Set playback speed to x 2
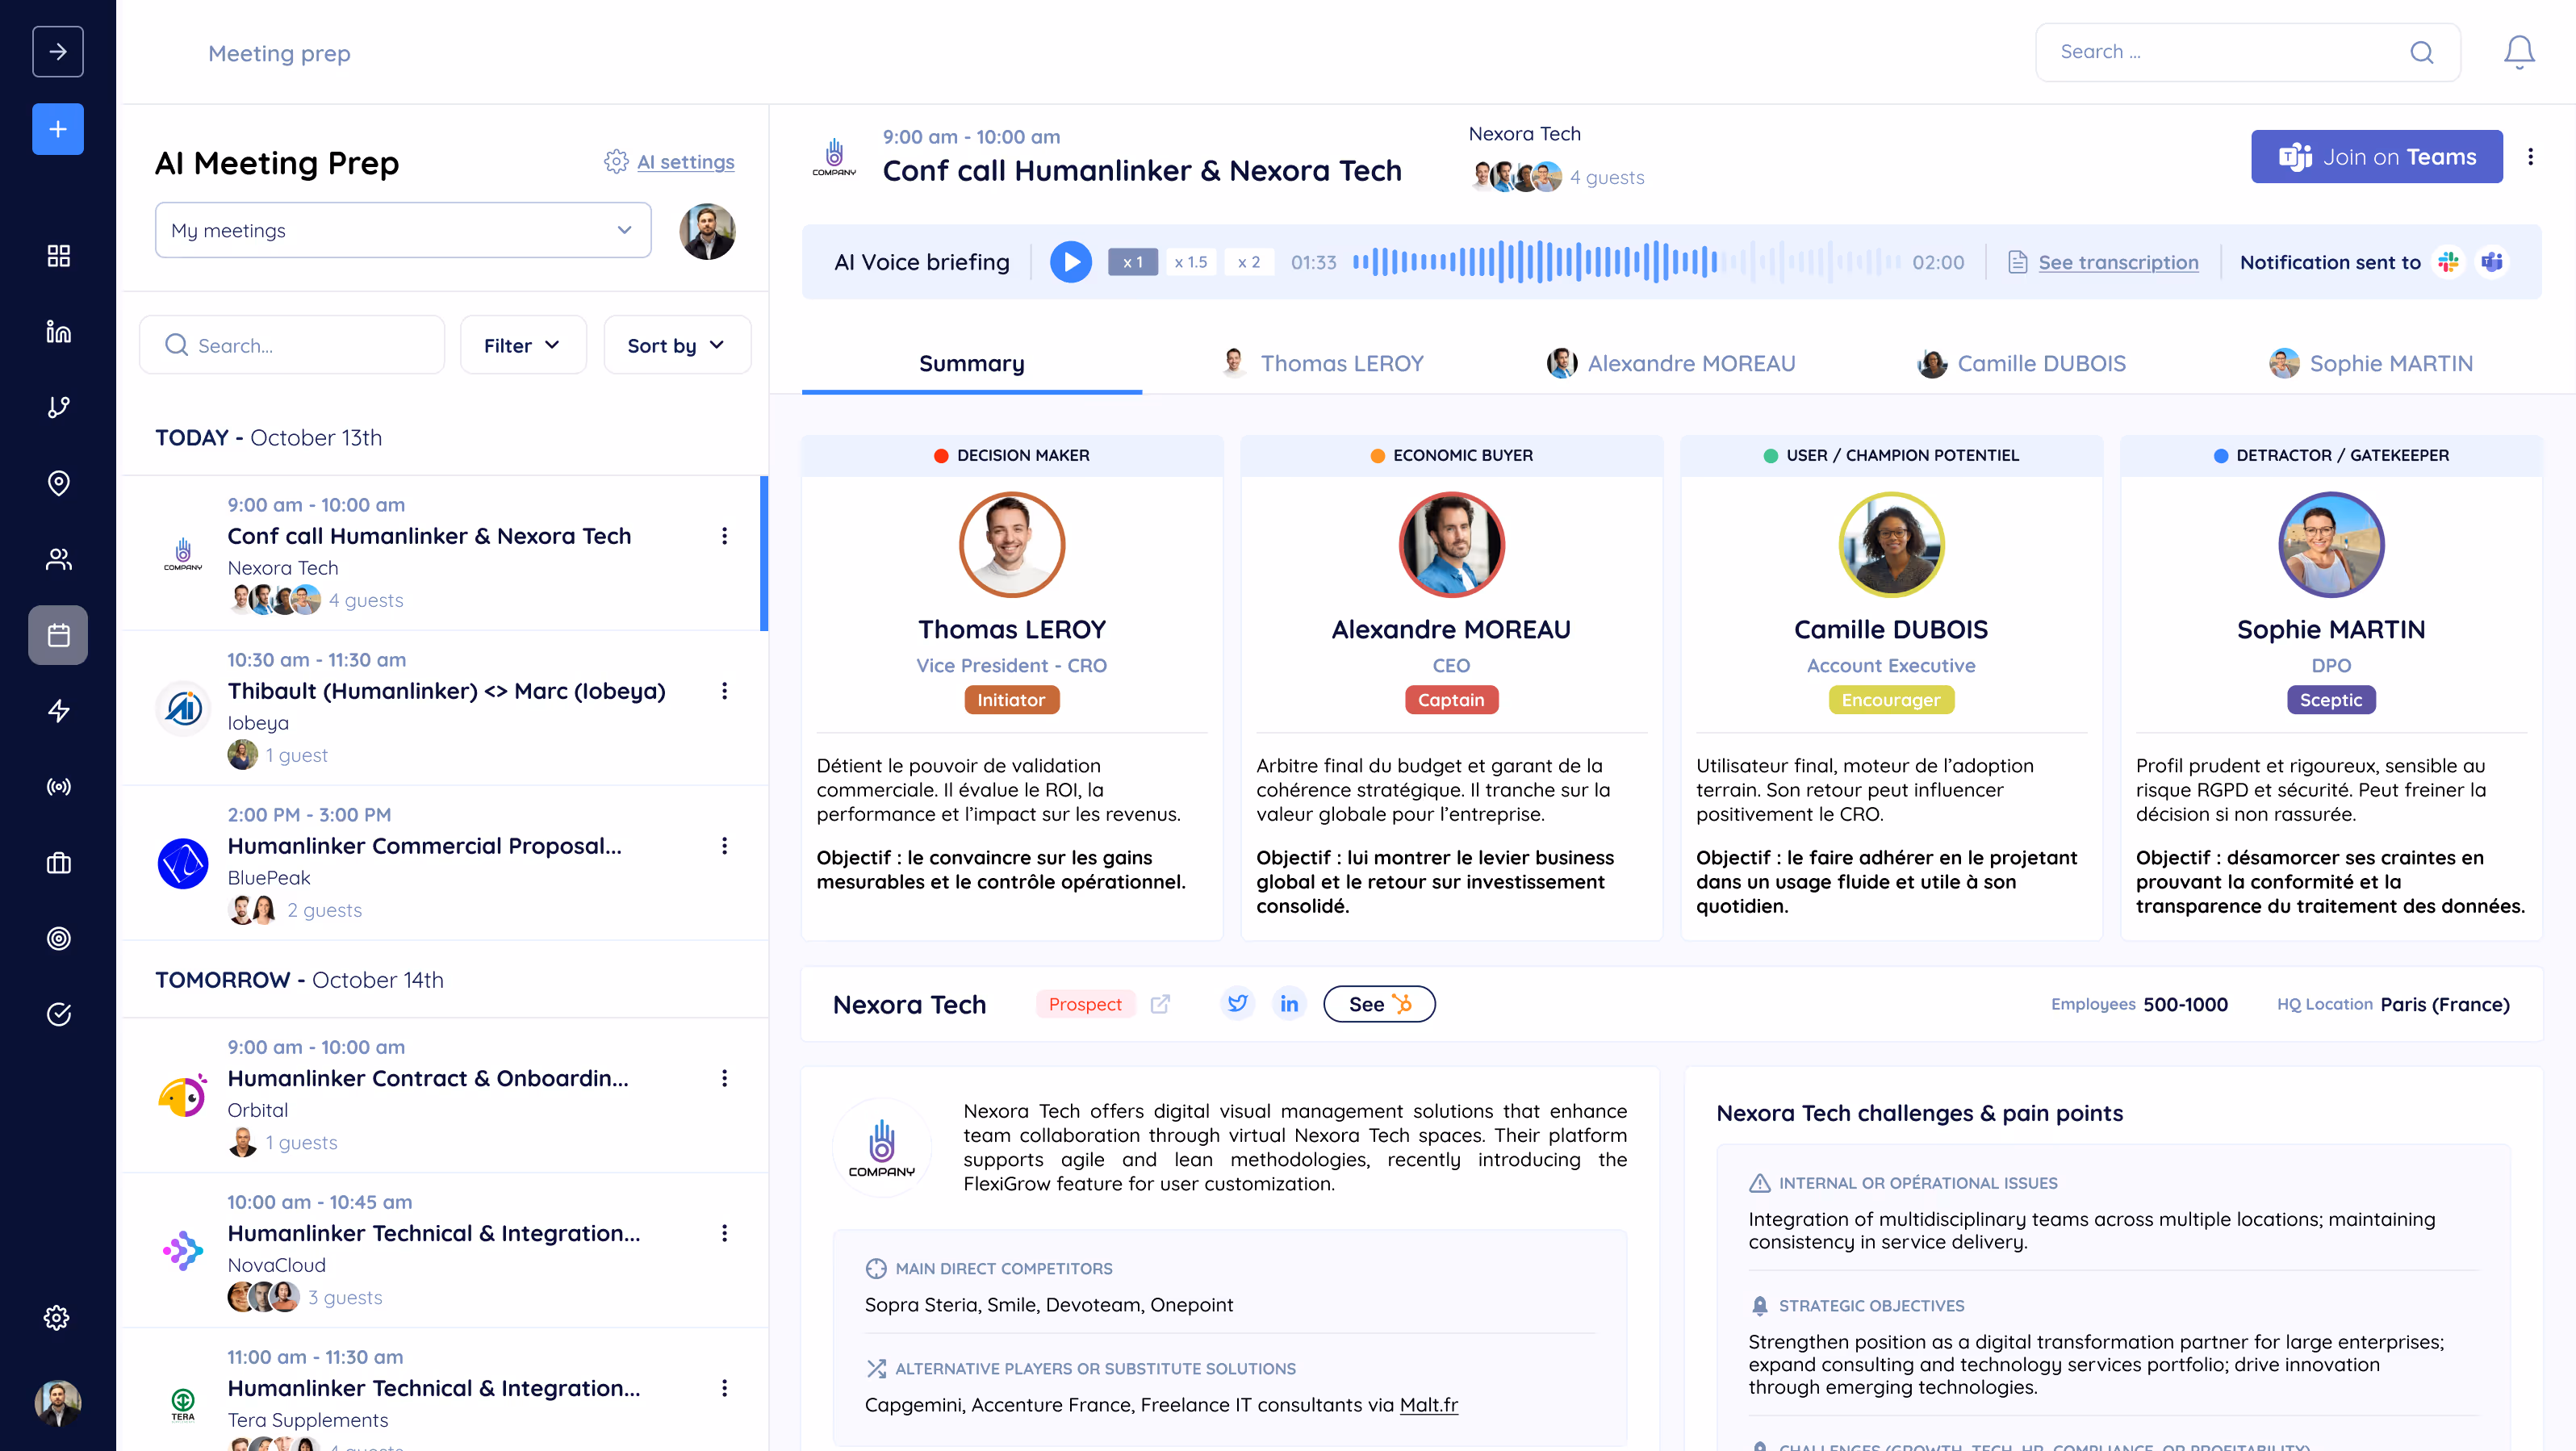 pyautogui.click(x=1248, y=262)
